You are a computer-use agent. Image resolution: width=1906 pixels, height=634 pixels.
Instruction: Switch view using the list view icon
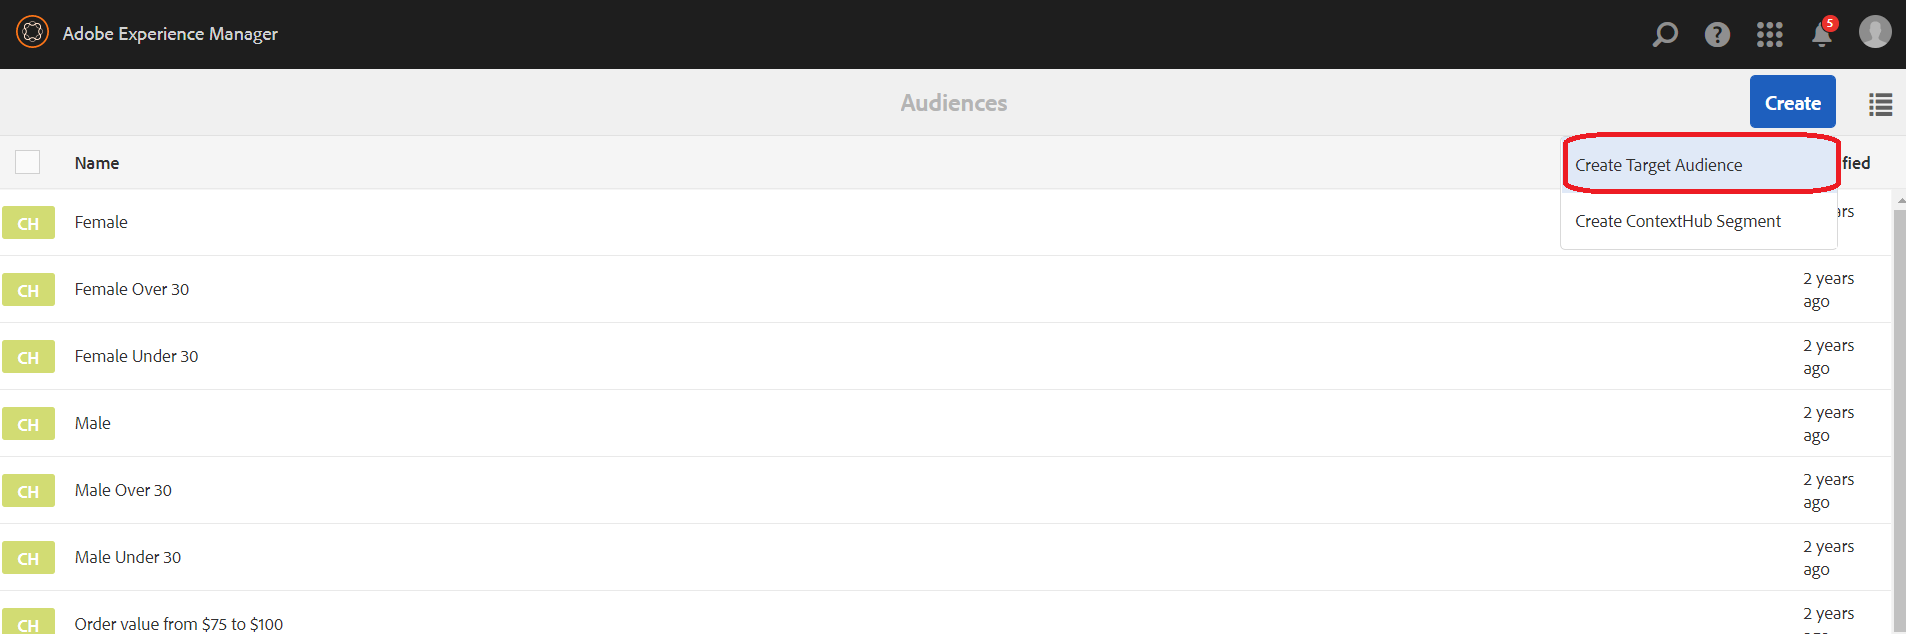click(1880, 104)
